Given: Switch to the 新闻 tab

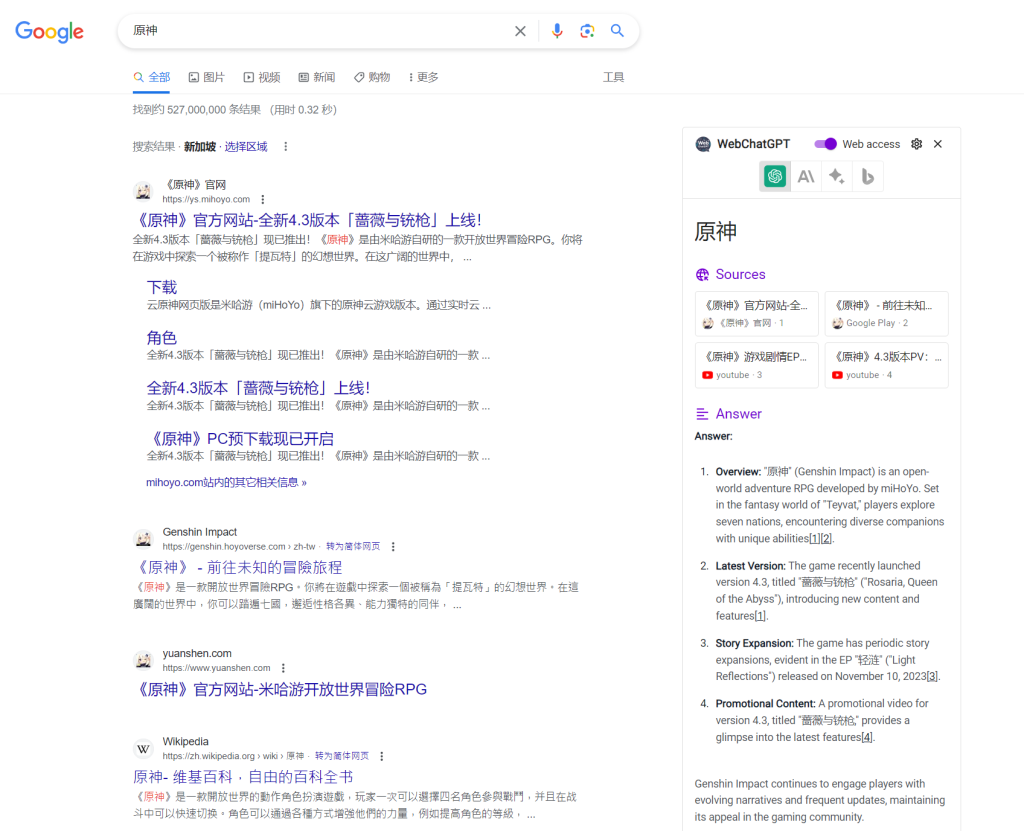Looking at the screenshot, I should point(317,77).
